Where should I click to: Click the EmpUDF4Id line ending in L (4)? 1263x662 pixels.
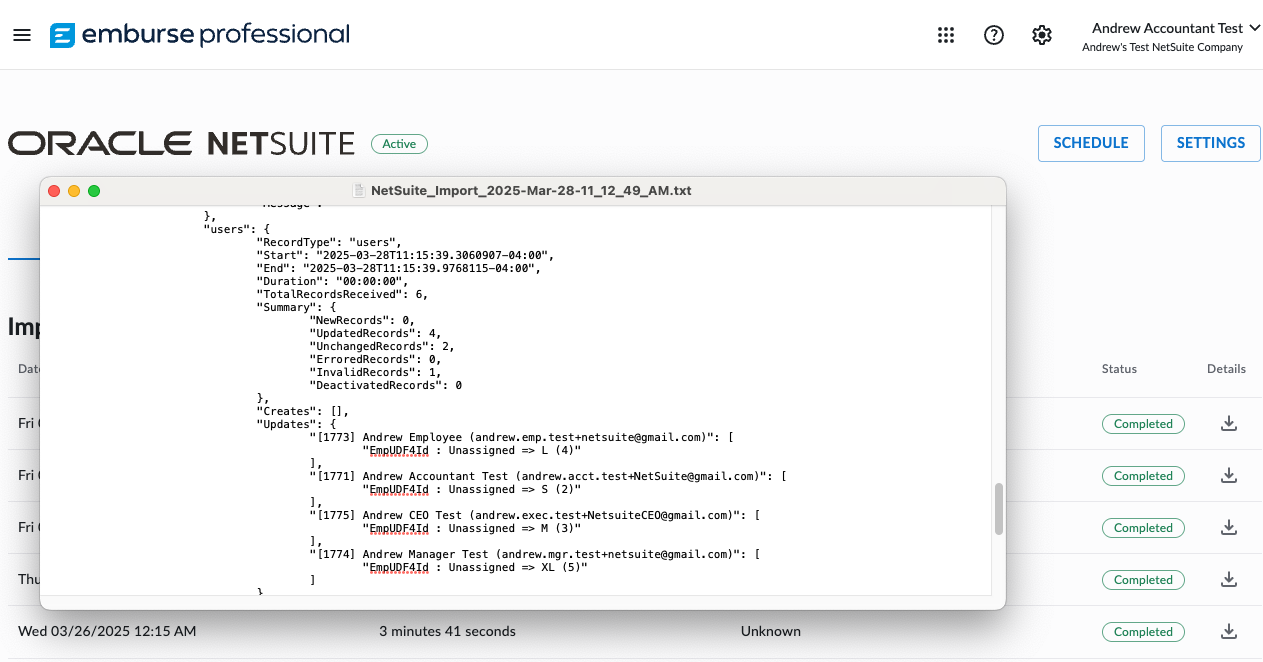[x=471, y=450]
